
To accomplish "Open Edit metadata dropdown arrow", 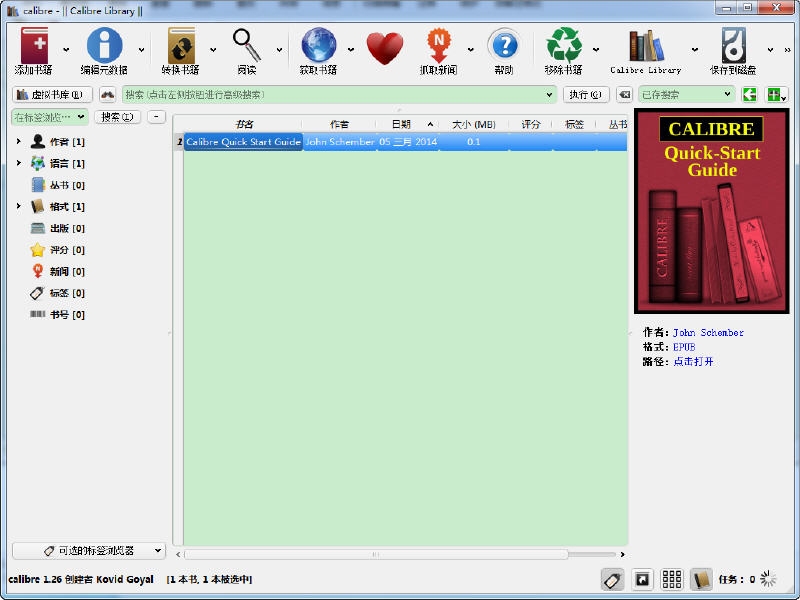I will (x=141, y=49).
